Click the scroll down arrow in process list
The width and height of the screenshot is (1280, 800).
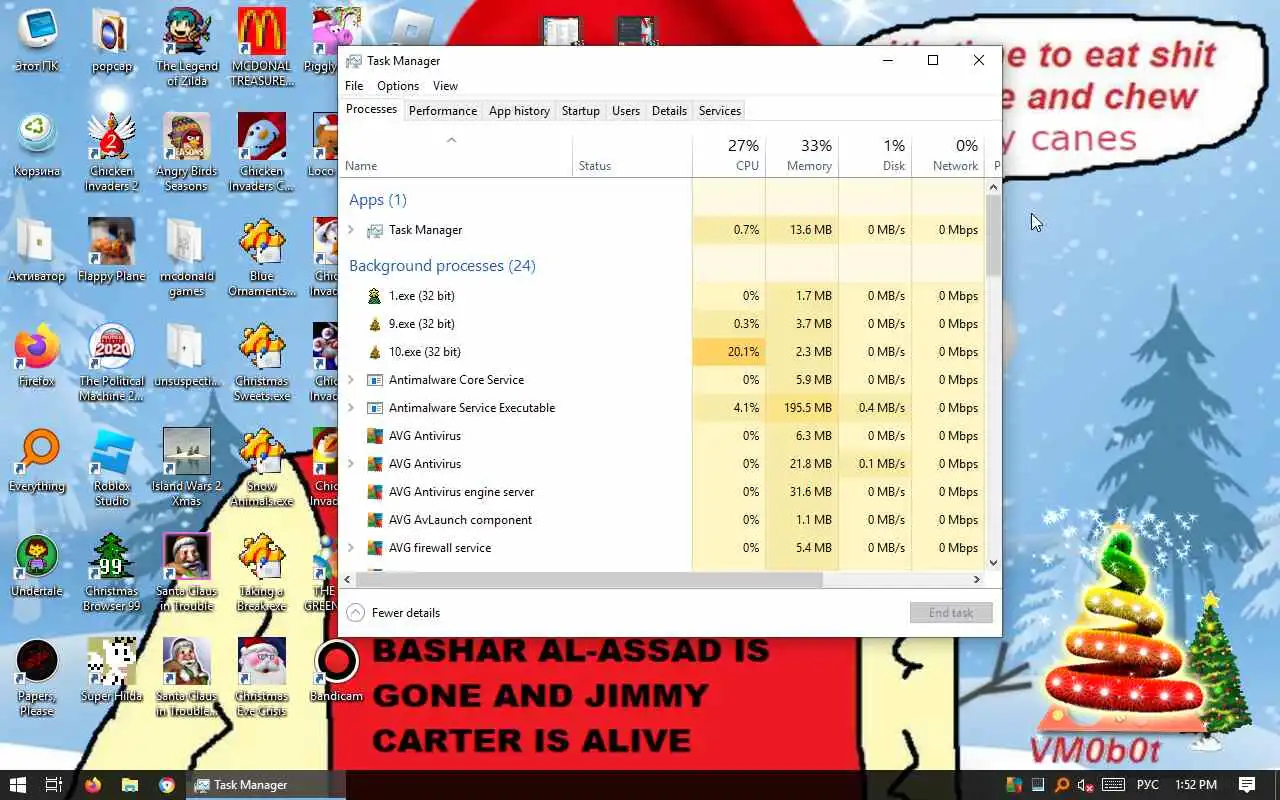pyautogui.click(x=993, y=563)
